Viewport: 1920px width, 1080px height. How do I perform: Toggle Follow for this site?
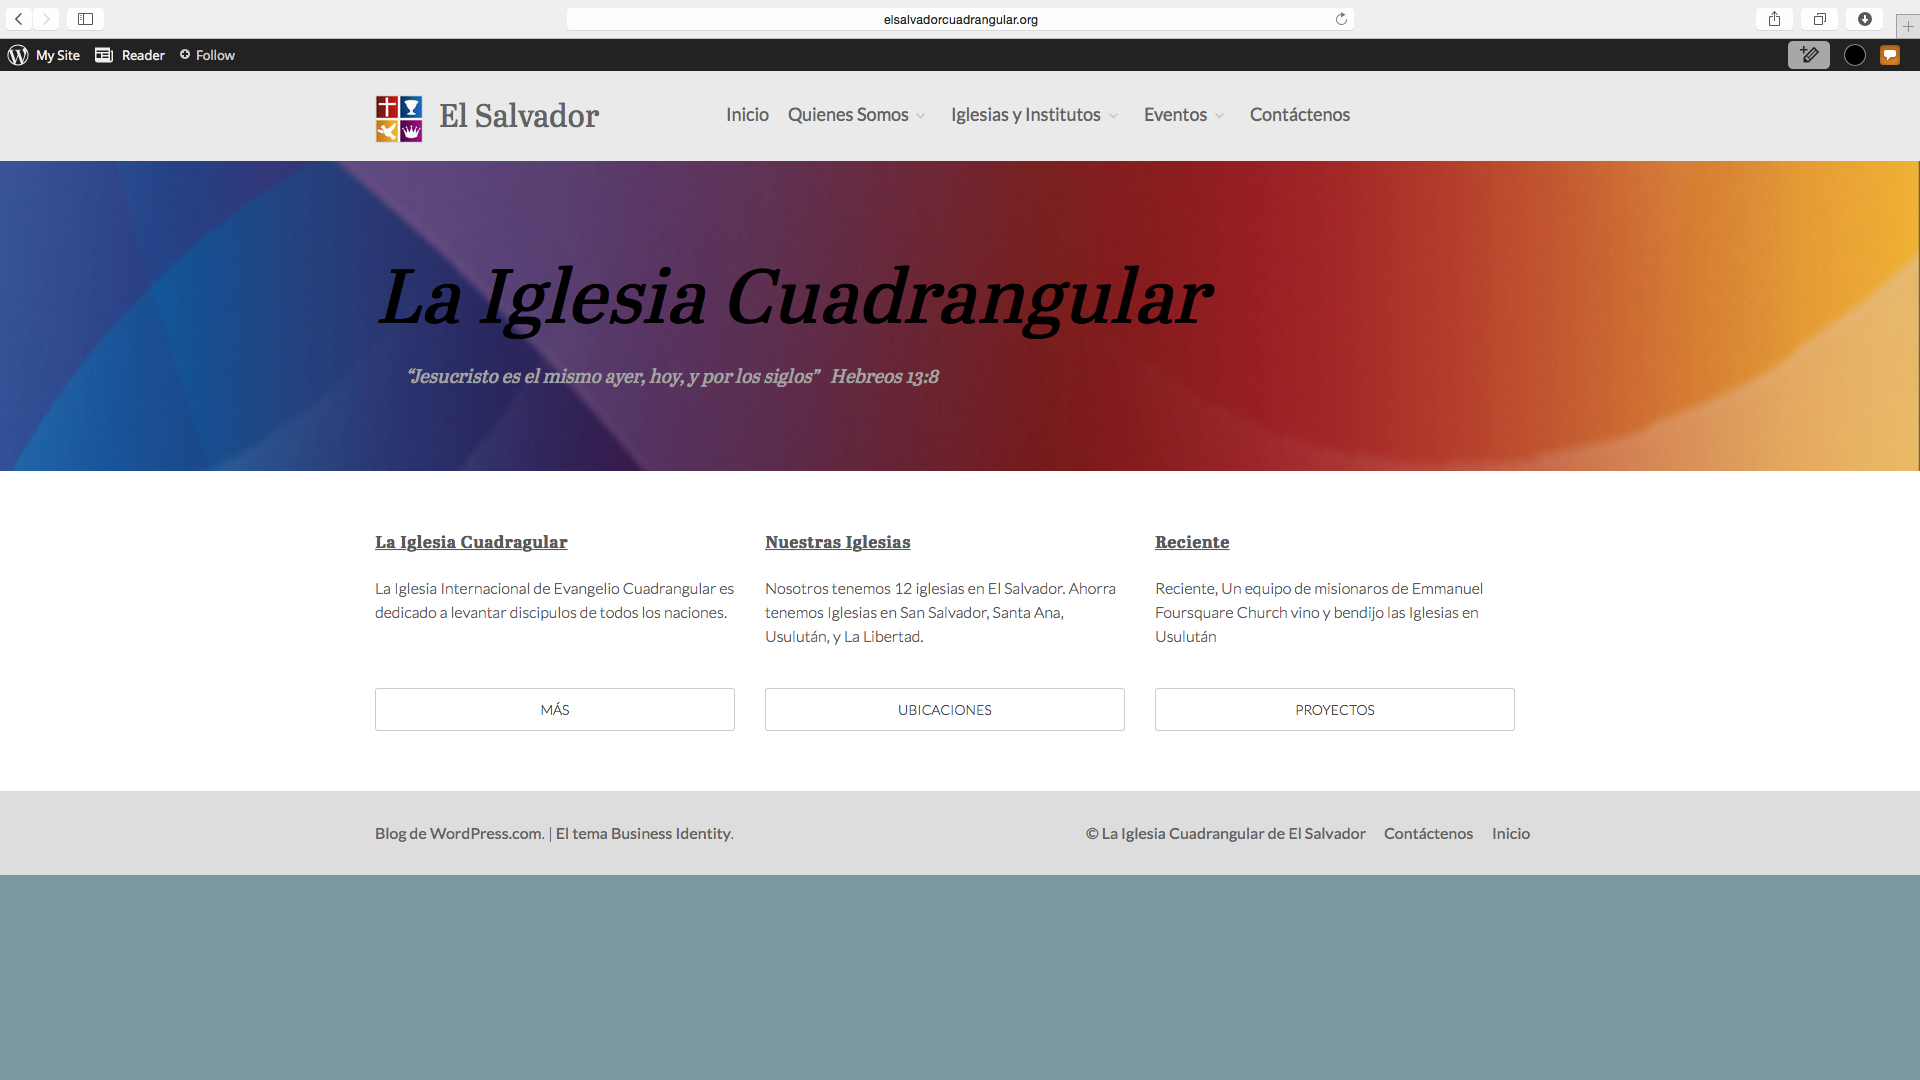(207, 55)
